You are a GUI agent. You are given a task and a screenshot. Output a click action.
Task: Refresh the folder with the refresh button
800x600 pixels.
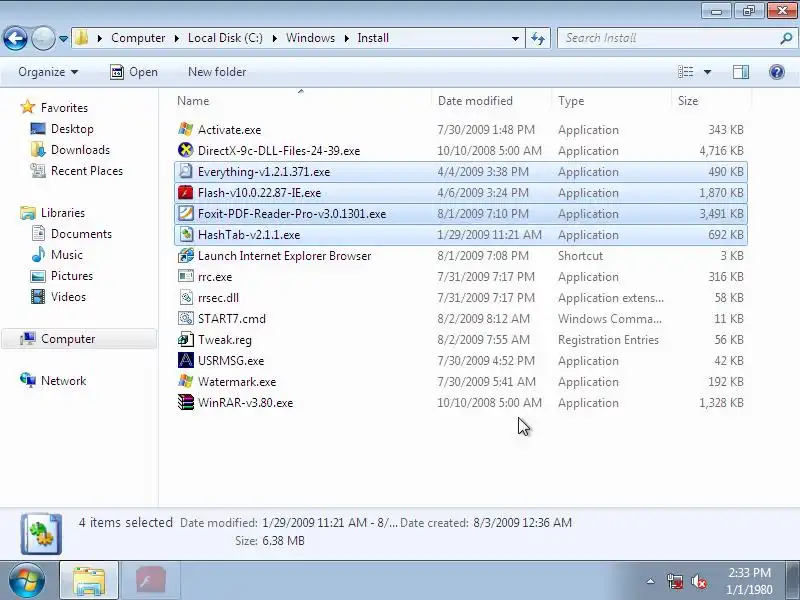[538, 38]
